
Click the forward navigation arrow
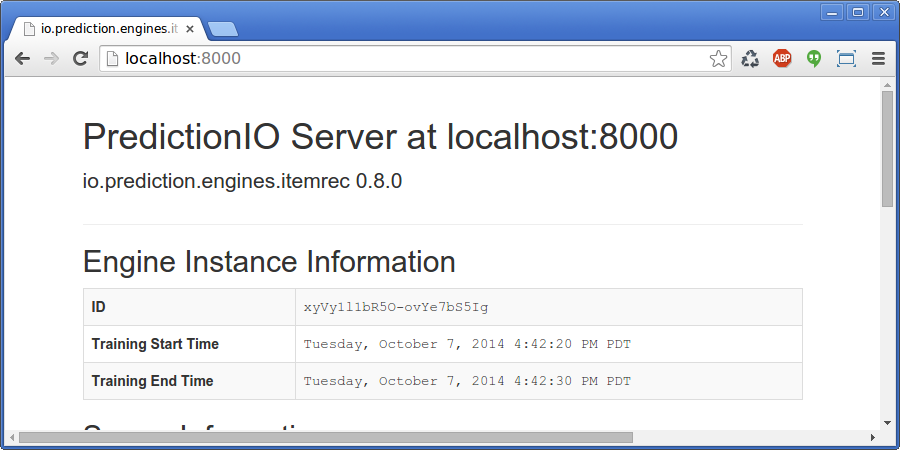click(x=51, y=59)
